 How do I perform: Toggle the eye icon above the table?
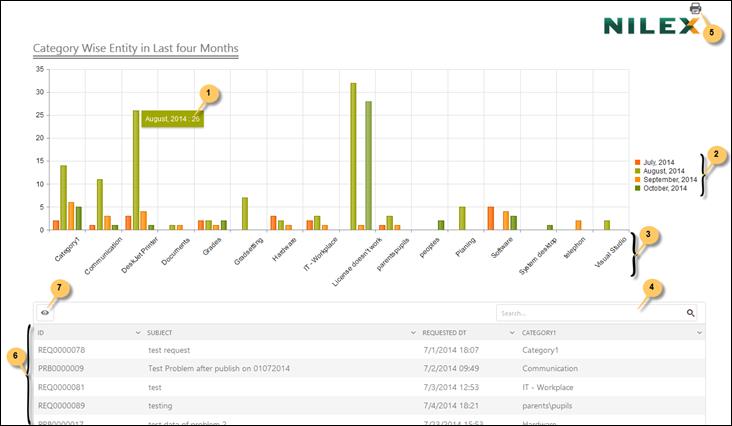click(45, 313)
